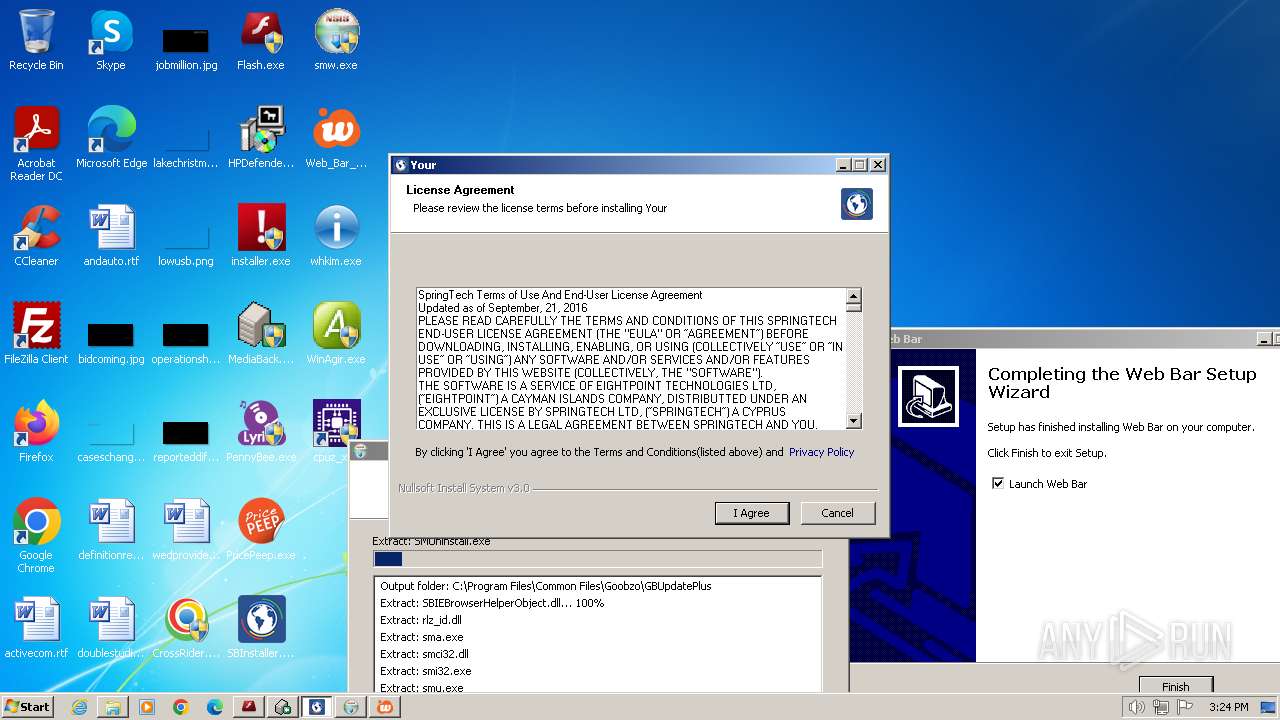Select the wedprovide document icon
Viewport: 1280px width, 720px height.
pos(186,530)
